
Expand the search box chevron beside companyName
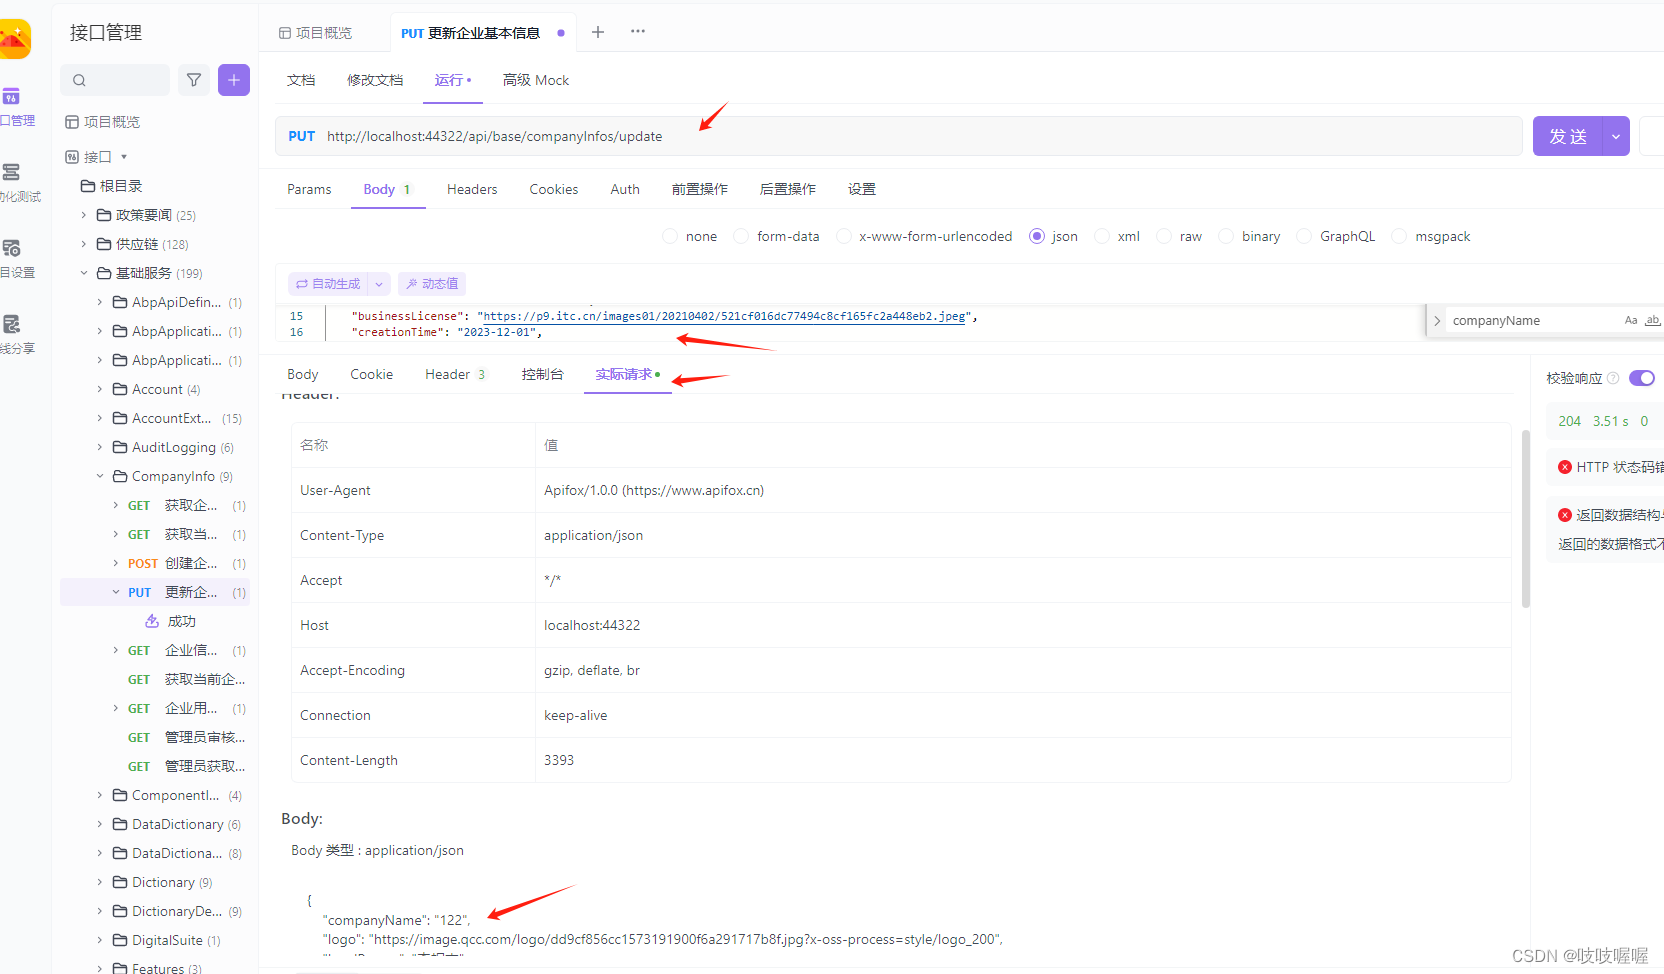(1437, 321)
